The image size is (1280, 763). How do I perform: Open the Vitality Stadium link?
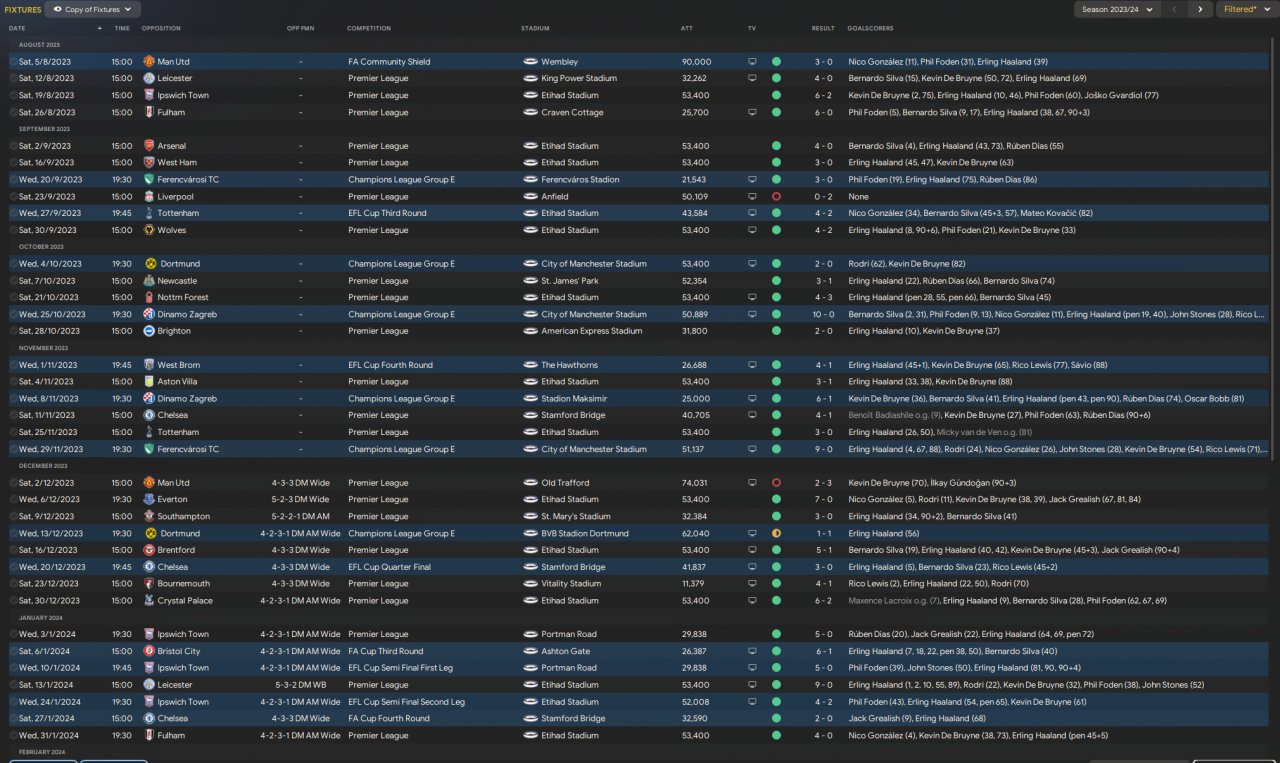571,584
